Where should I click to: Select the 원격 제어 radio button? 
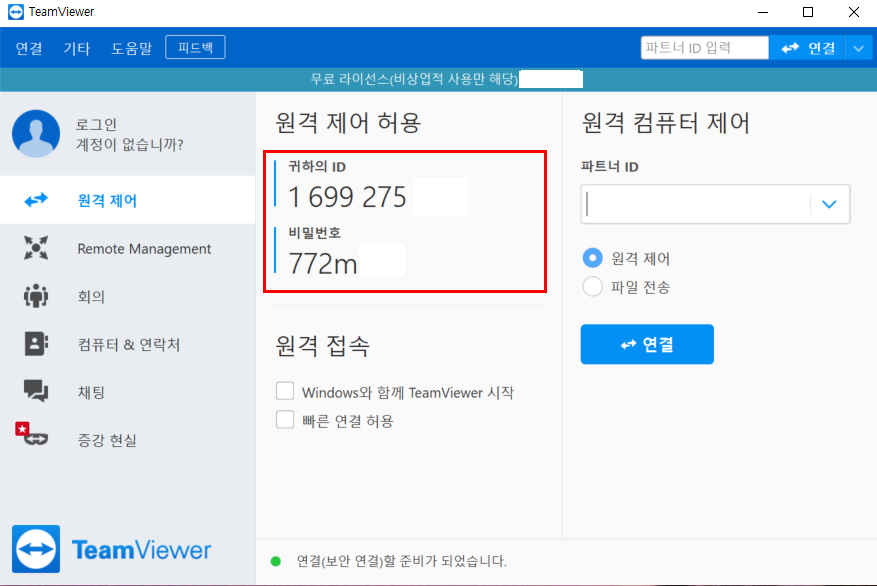592,258
